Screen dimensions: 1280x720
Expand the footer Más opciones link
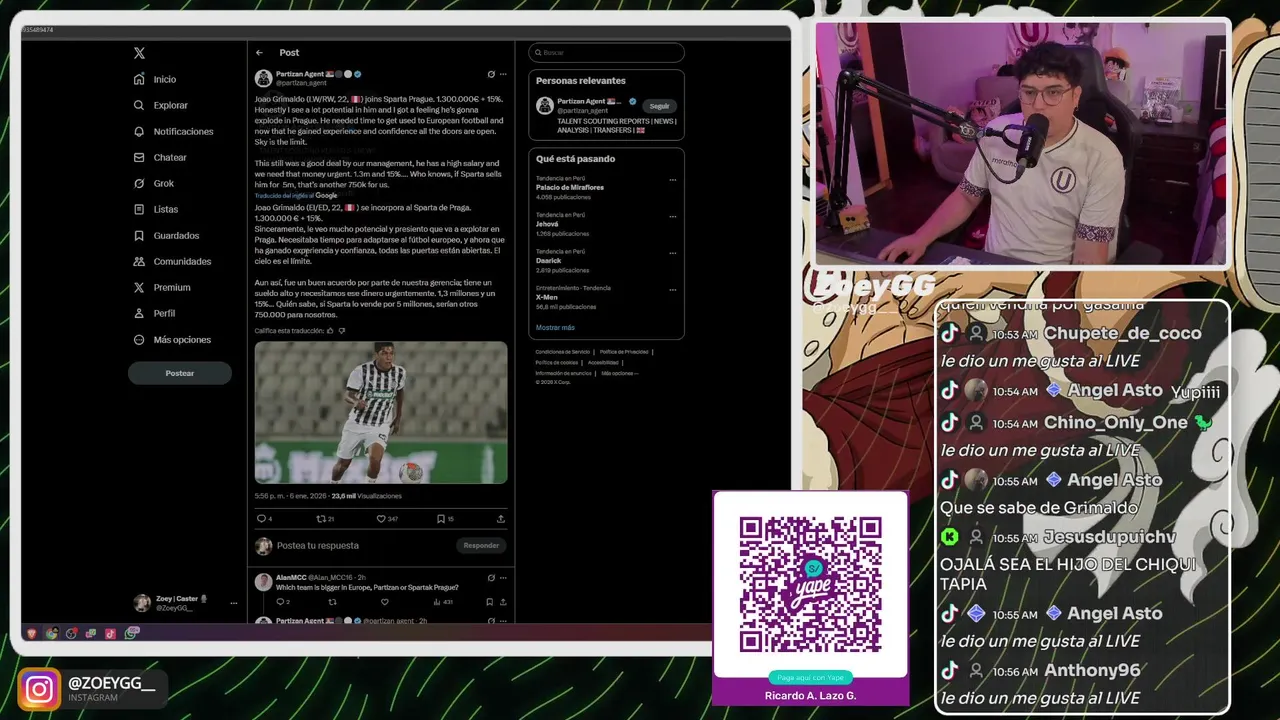[619, 372]
